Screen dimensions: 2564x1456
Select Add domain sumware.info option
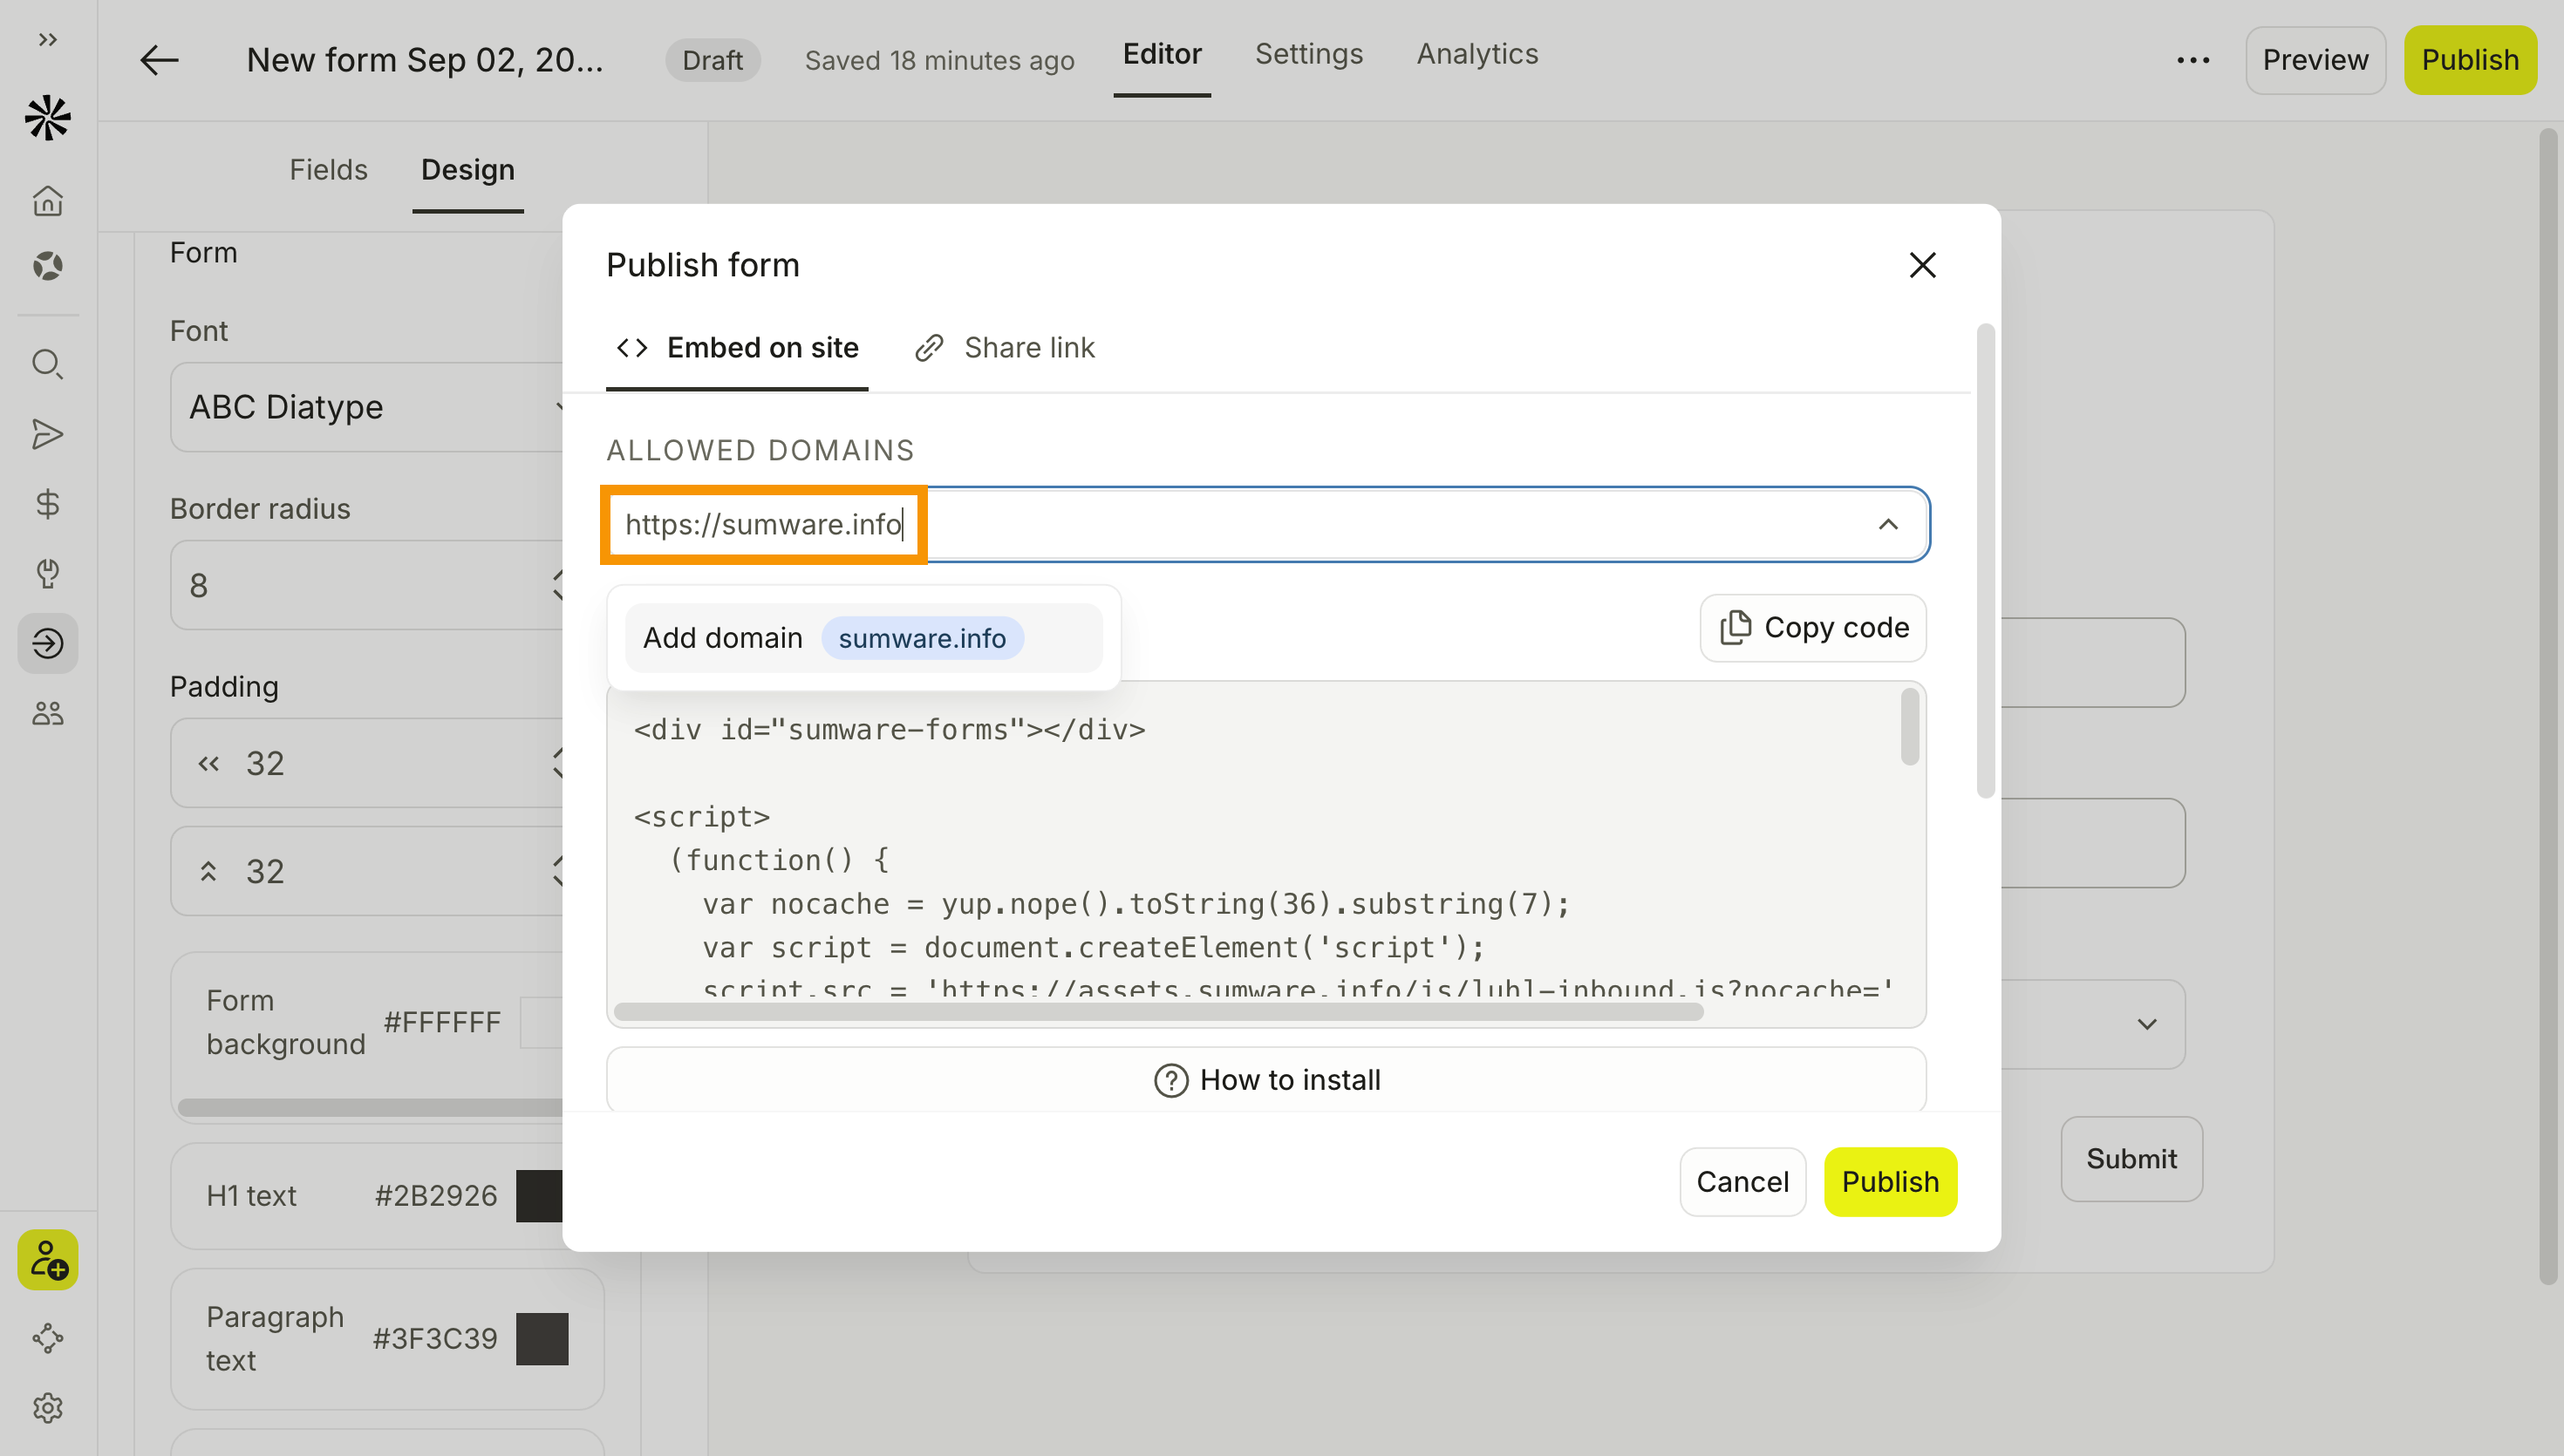863,638
